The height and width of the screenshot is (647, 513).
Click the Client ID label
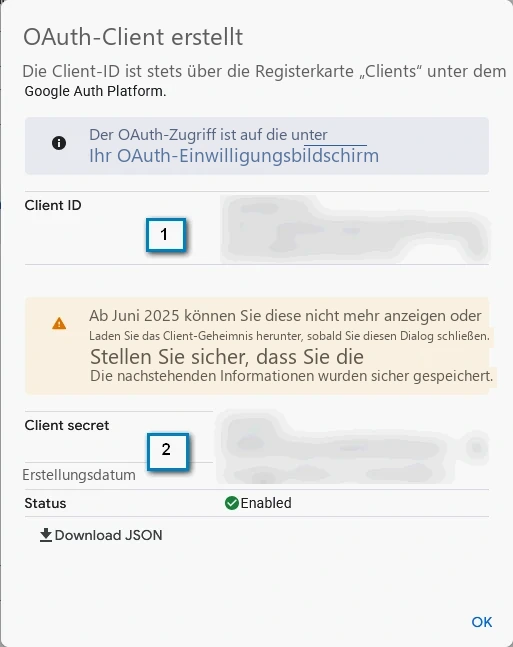(53, 205)
